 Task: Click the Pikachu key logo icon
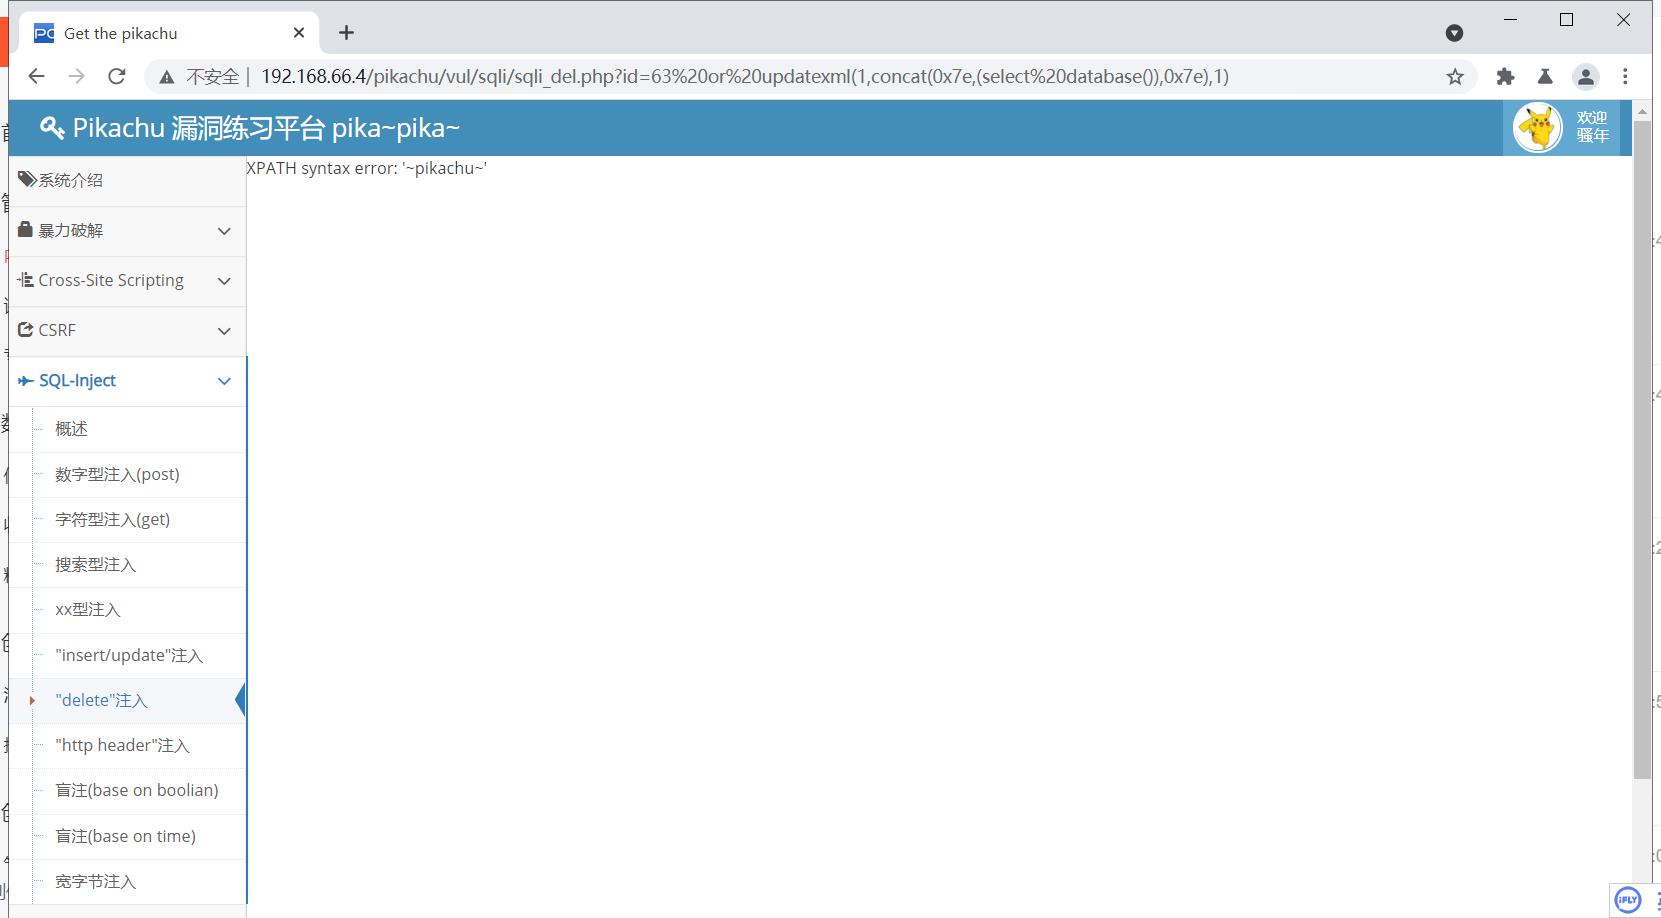51,128
